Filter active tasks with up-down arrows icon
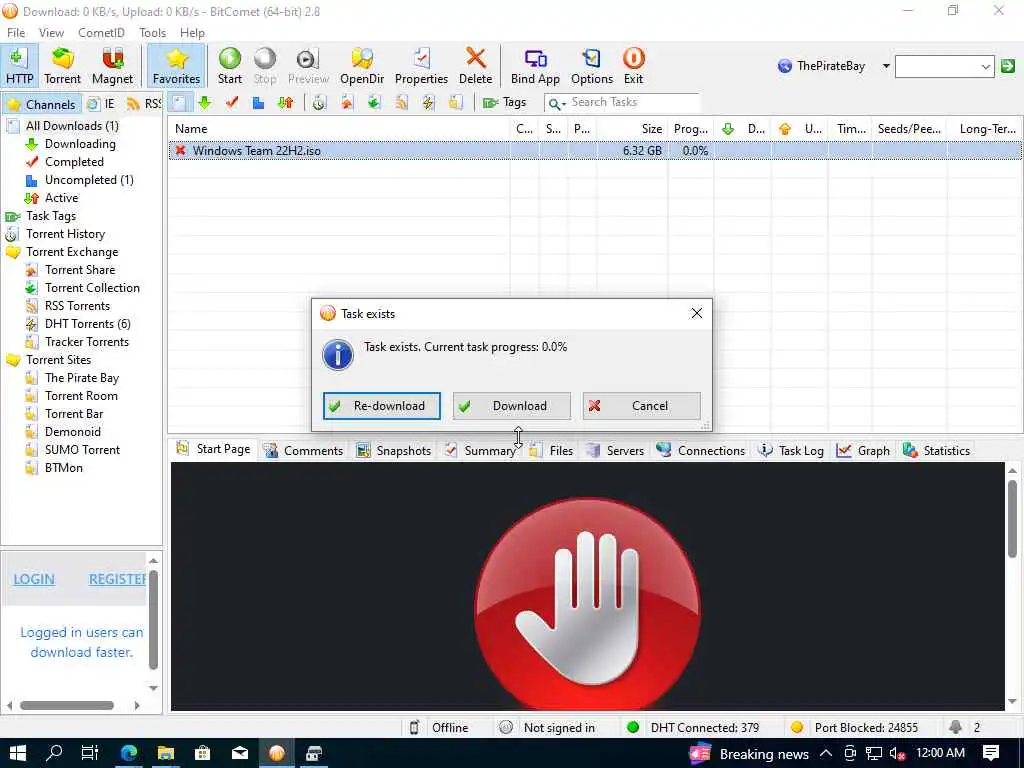This screenshot has height=768, width=1024. 285,103
